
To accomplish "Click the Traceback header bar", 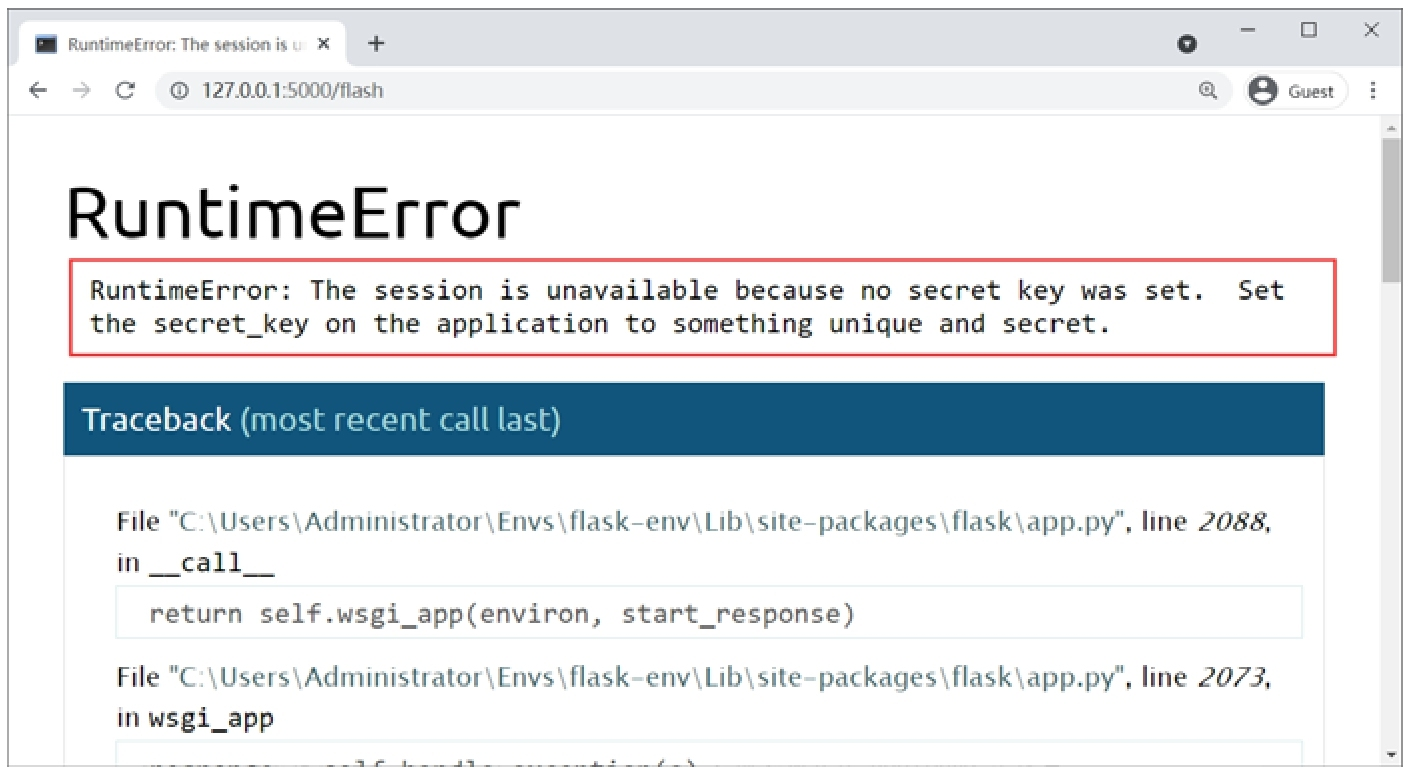I will pyautogui.click(x=693, y=419).
